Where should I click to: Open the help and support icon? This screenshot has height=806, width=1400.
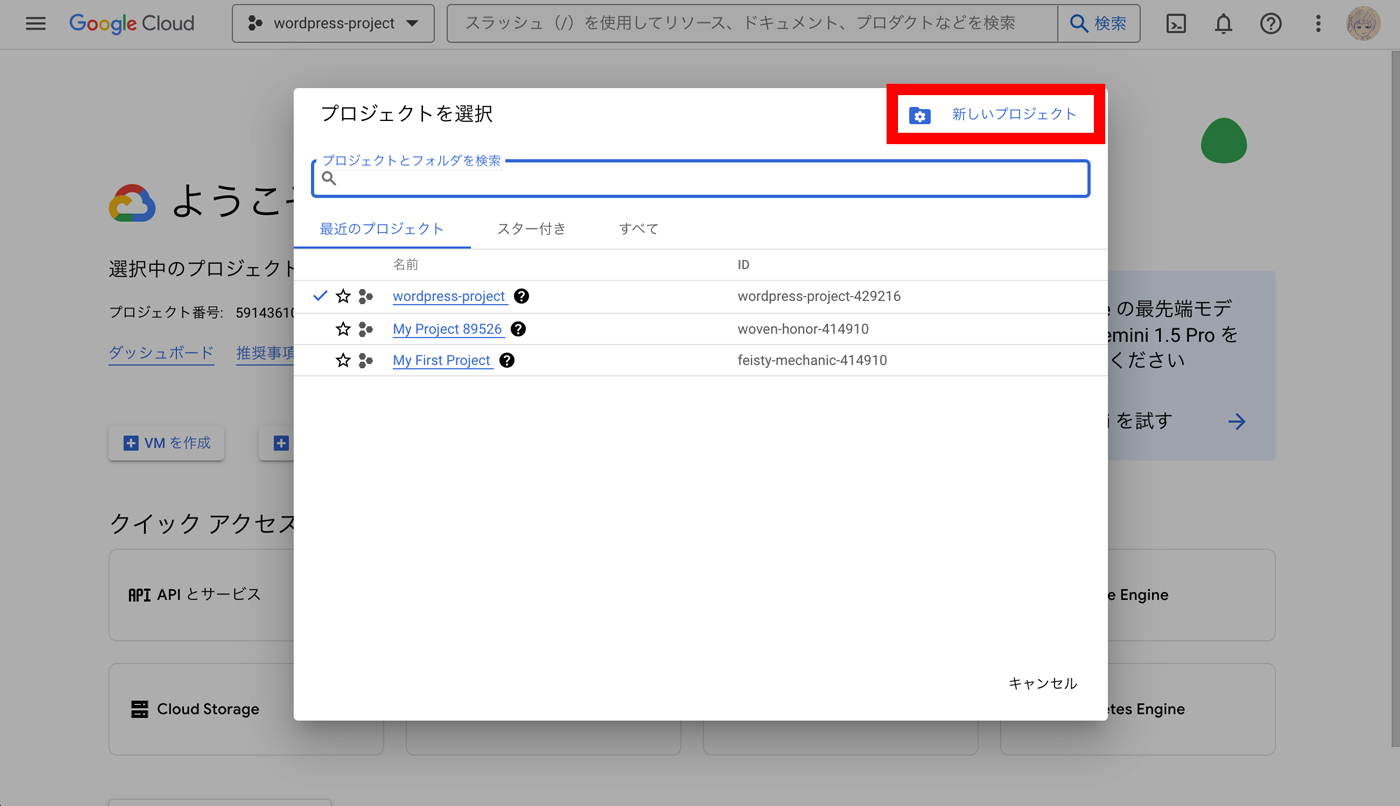[1270, 23]
